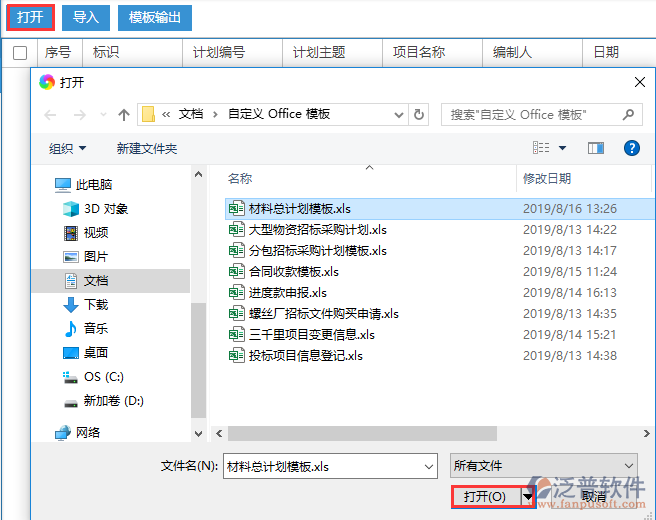This screenshot has height=520, width=656.
Task: Click the 文档 breadcrumb in address bar
Action: click(x=191, y=114)
